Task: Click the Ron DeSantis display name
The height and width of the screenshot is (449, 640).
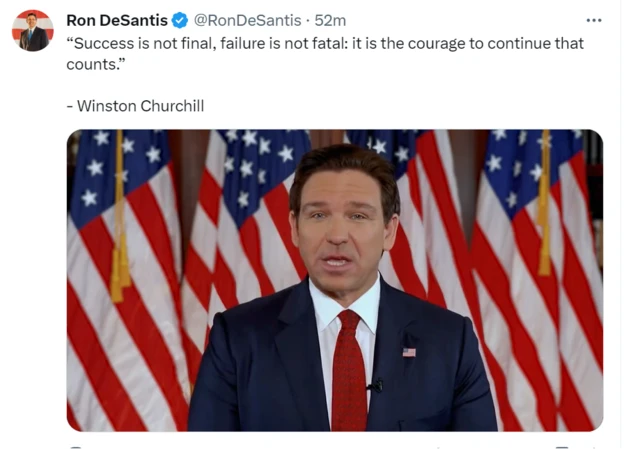Action: tap(117, 20)
